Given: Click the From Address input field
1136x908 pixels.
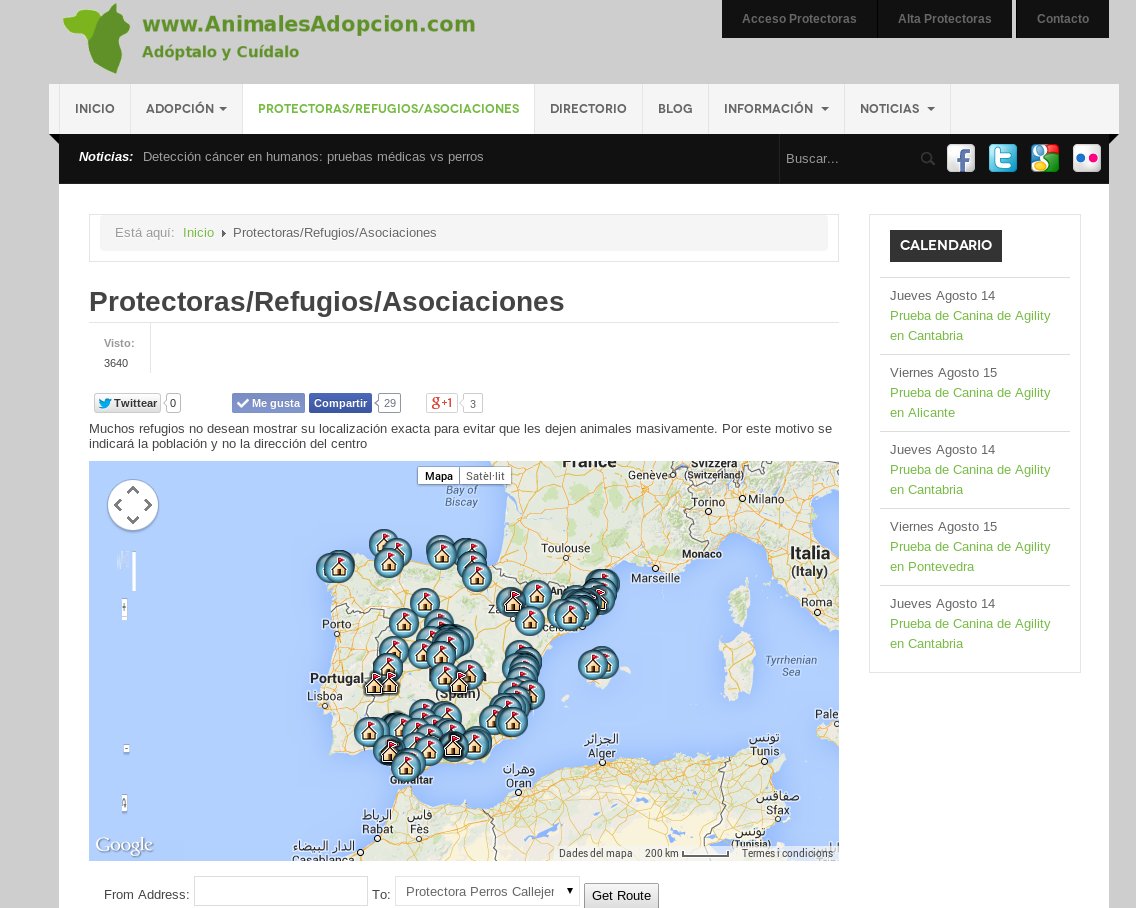Looking at the screenshot, I should [x=281, y=891].
